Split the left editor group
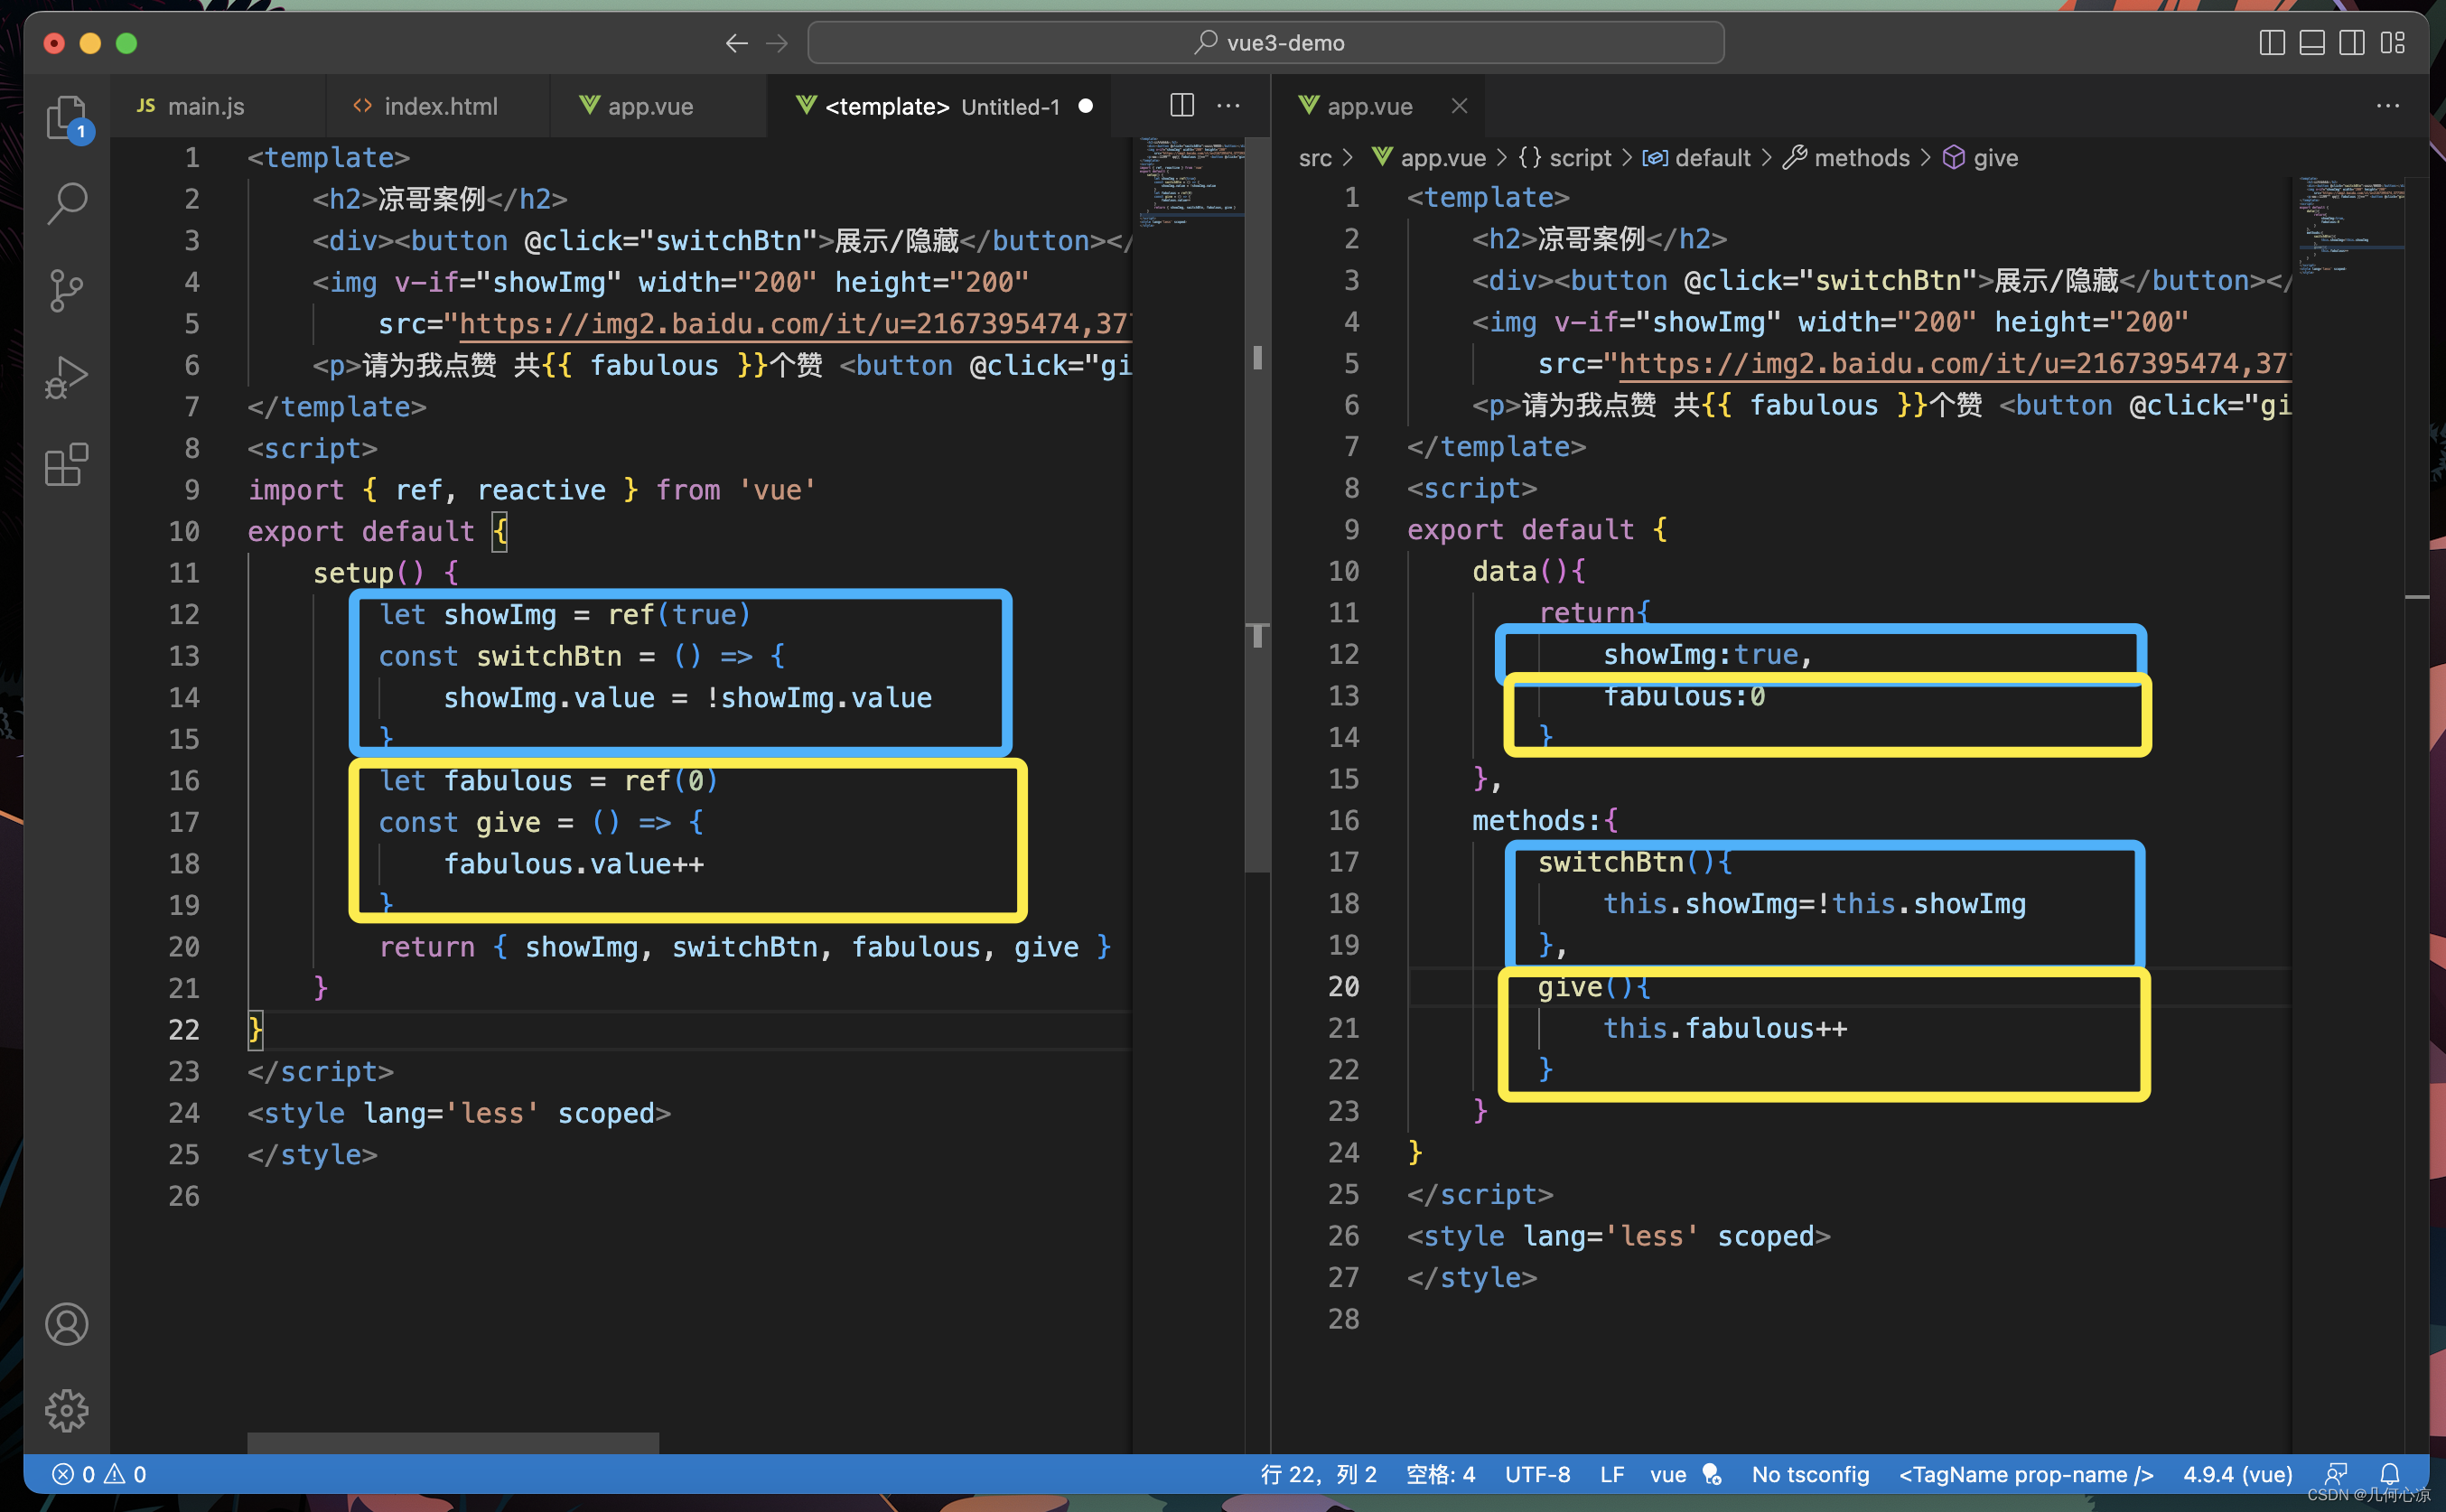 coord(1182,105)
